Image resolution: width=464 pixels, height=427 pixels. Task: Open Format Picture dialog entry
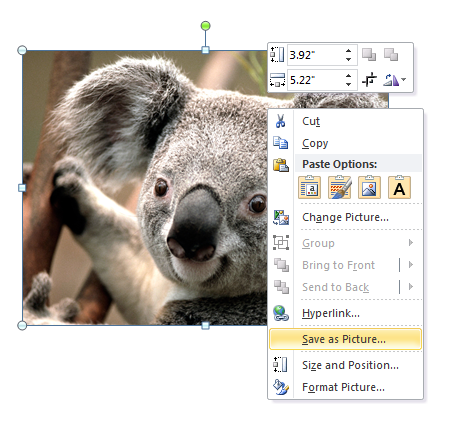tap(345, 387)
